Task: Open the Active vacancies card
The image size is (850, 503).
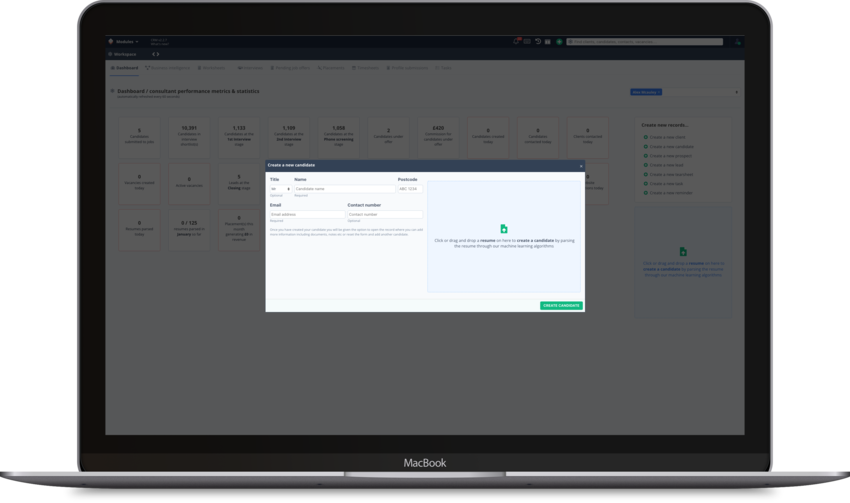Action: (189, 184)
